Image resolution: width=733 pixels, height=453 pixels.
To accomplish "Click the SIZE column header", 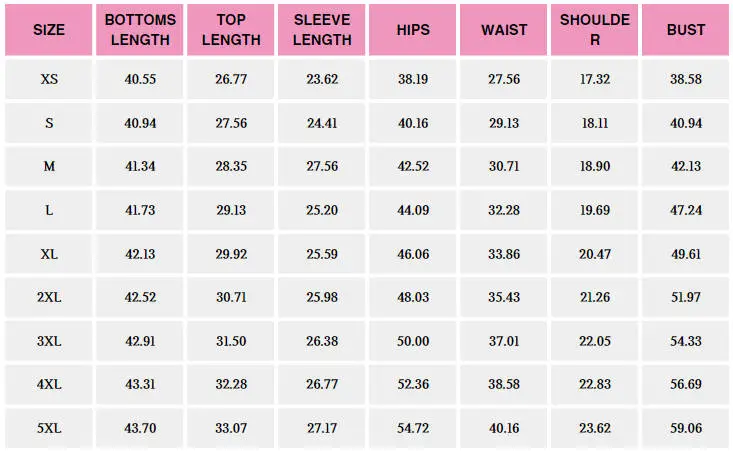I will [48, 30].
